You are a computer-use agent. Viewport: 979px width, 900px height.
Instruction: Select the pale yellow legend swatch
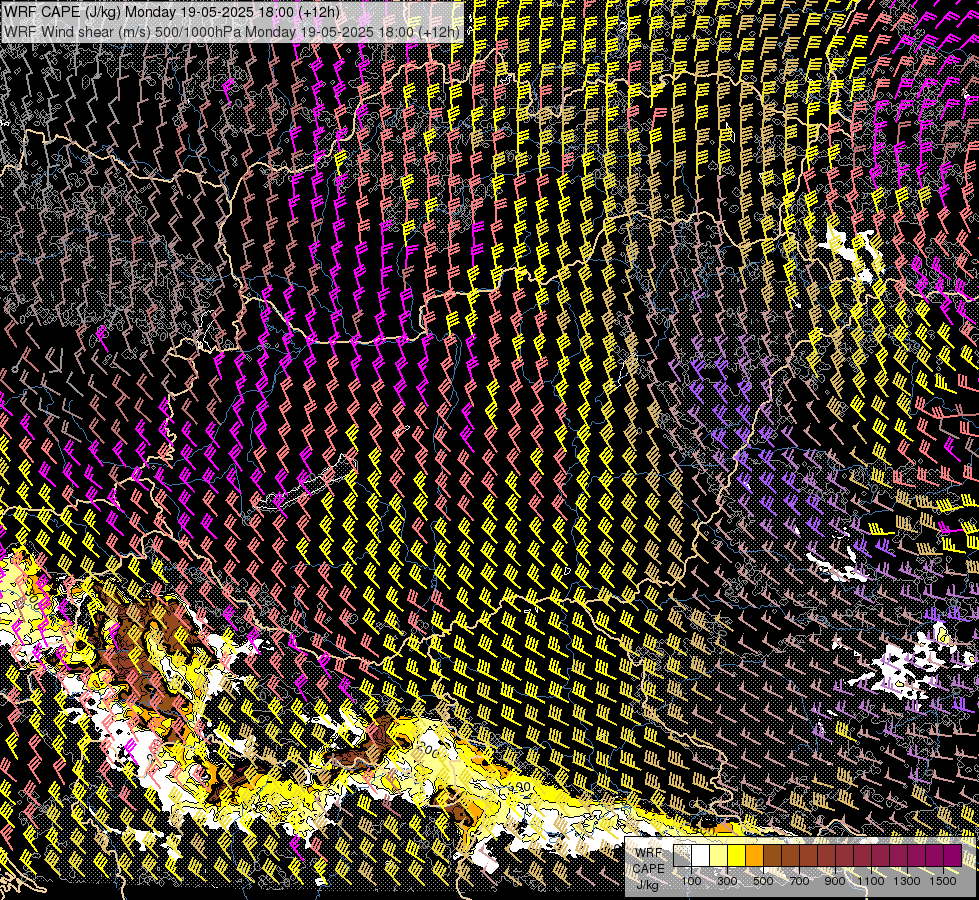(719, 855)
